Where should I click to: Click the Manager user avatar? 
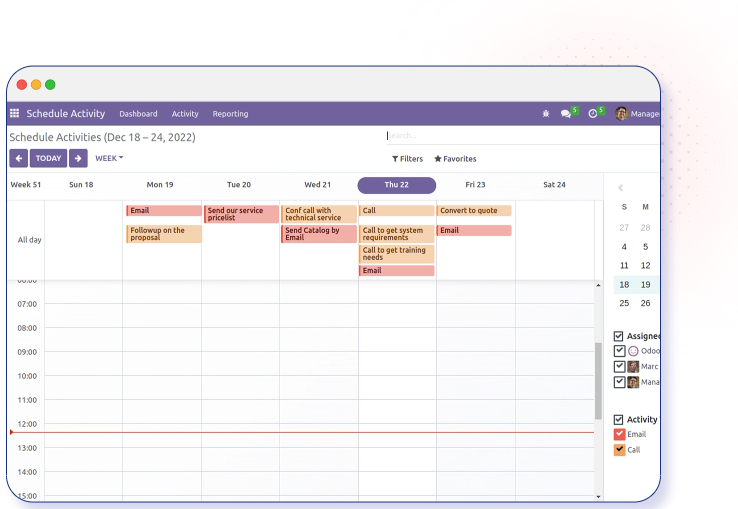pos(621,114)
